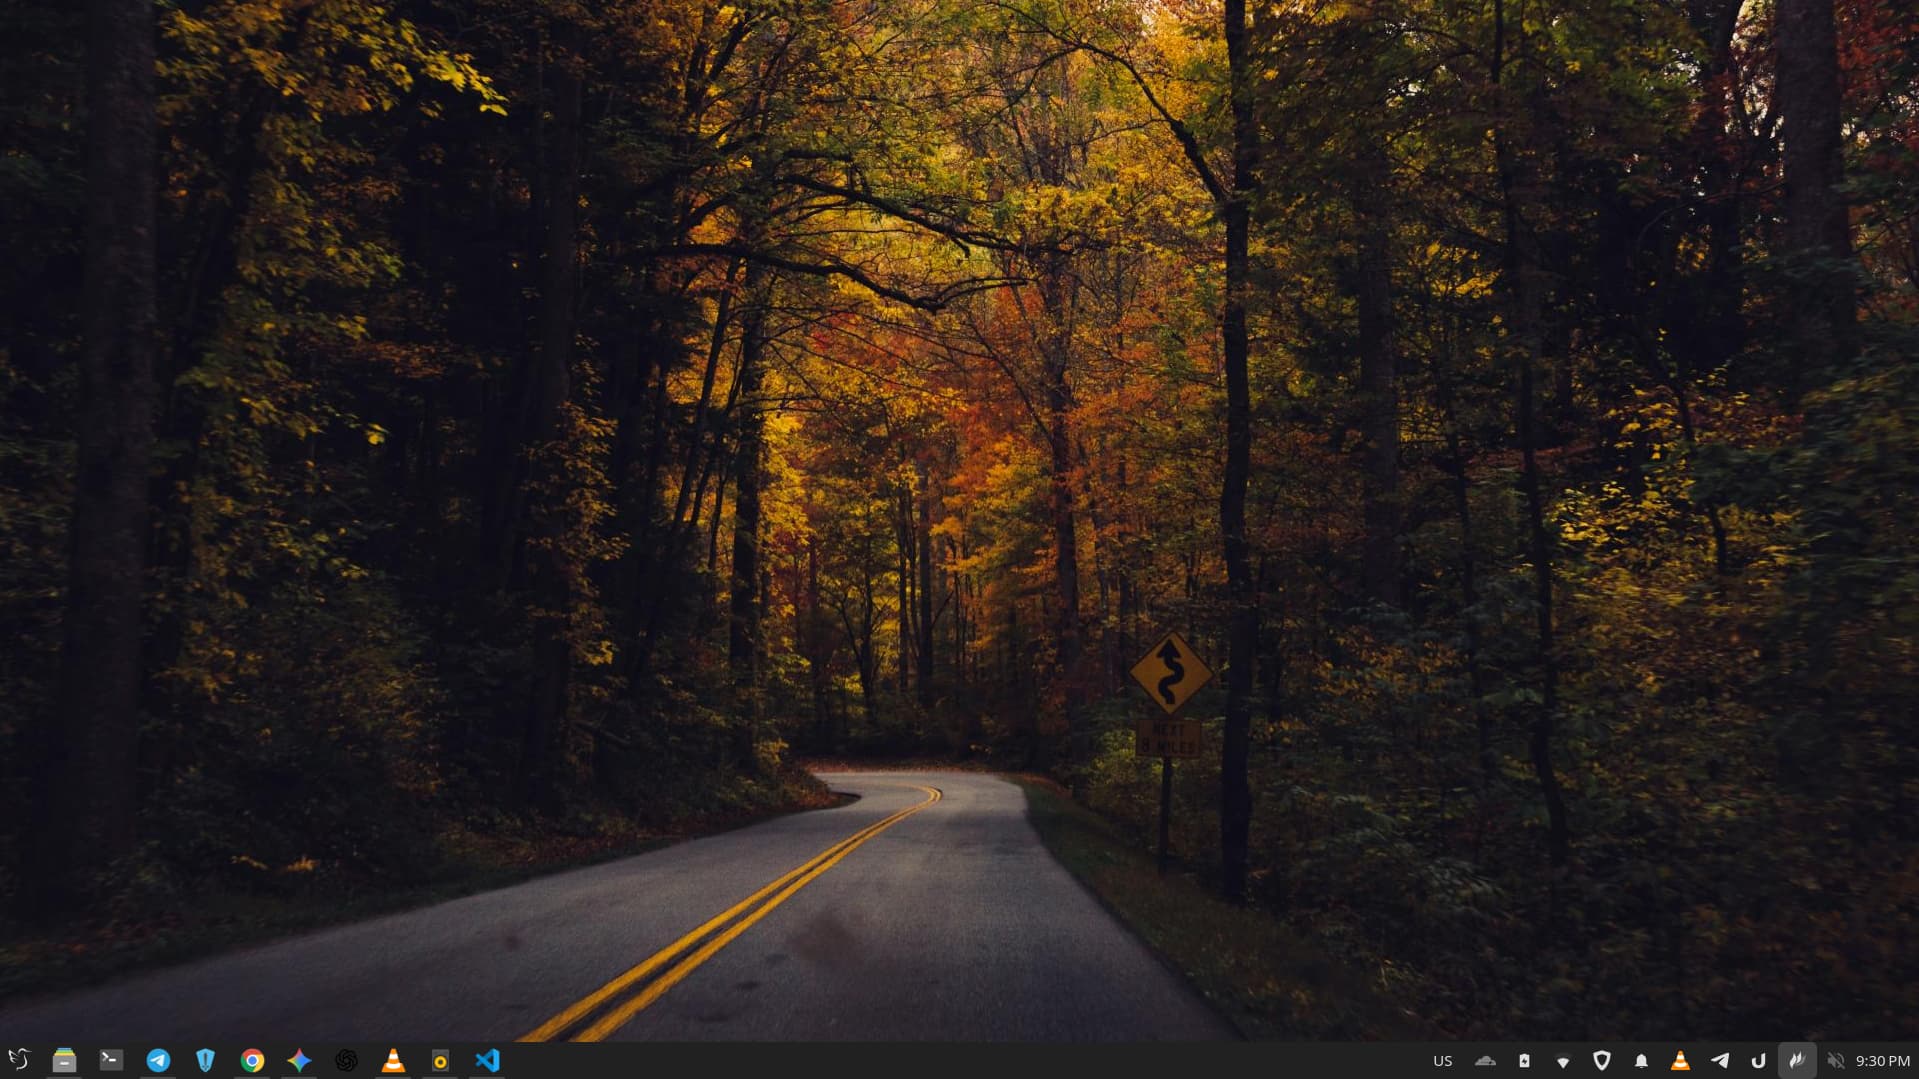This screenshot has width=1919, height=1079.
Task: Click the blue shield app icon
Action: [205, 1060]
